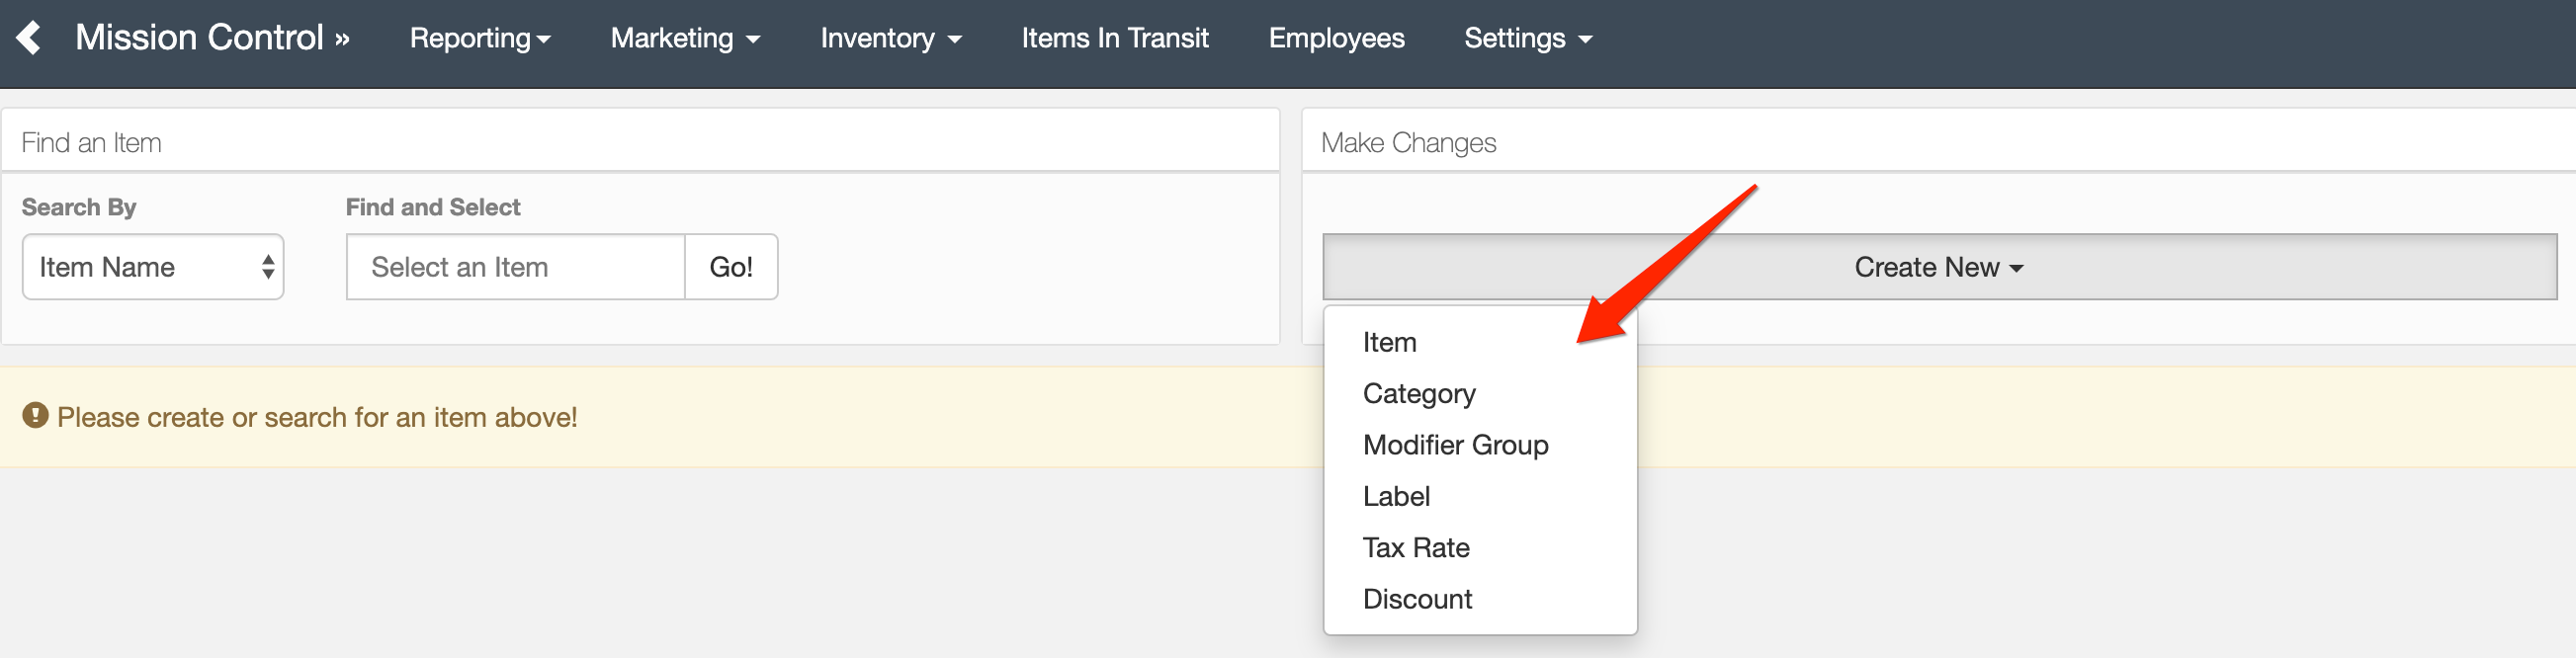Toggle the Create New dropdown button

1939,267
